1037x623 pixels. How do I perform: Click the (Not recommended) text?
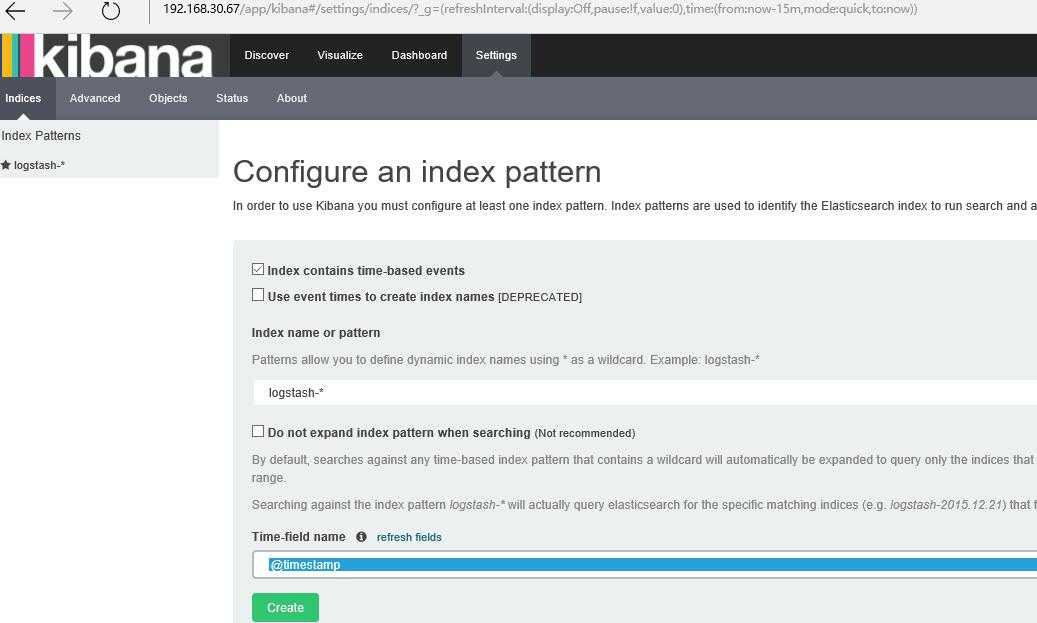point(585,433)
